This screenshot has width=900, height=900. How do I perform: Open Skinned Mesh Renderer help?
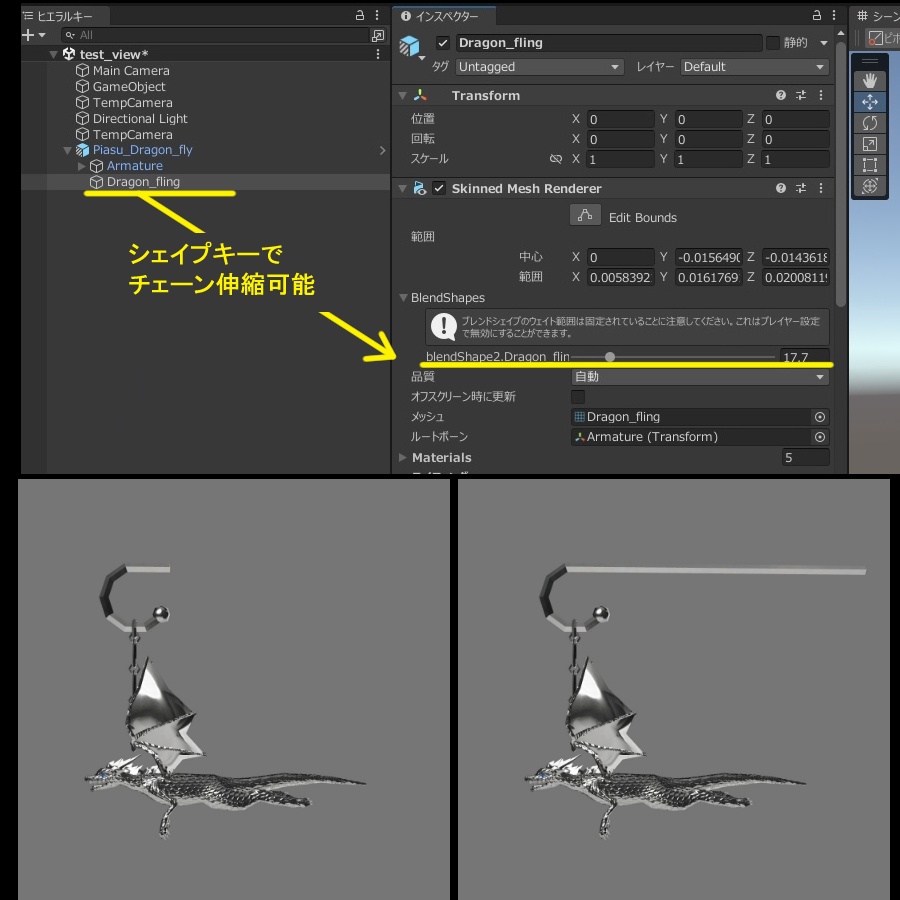781,188
